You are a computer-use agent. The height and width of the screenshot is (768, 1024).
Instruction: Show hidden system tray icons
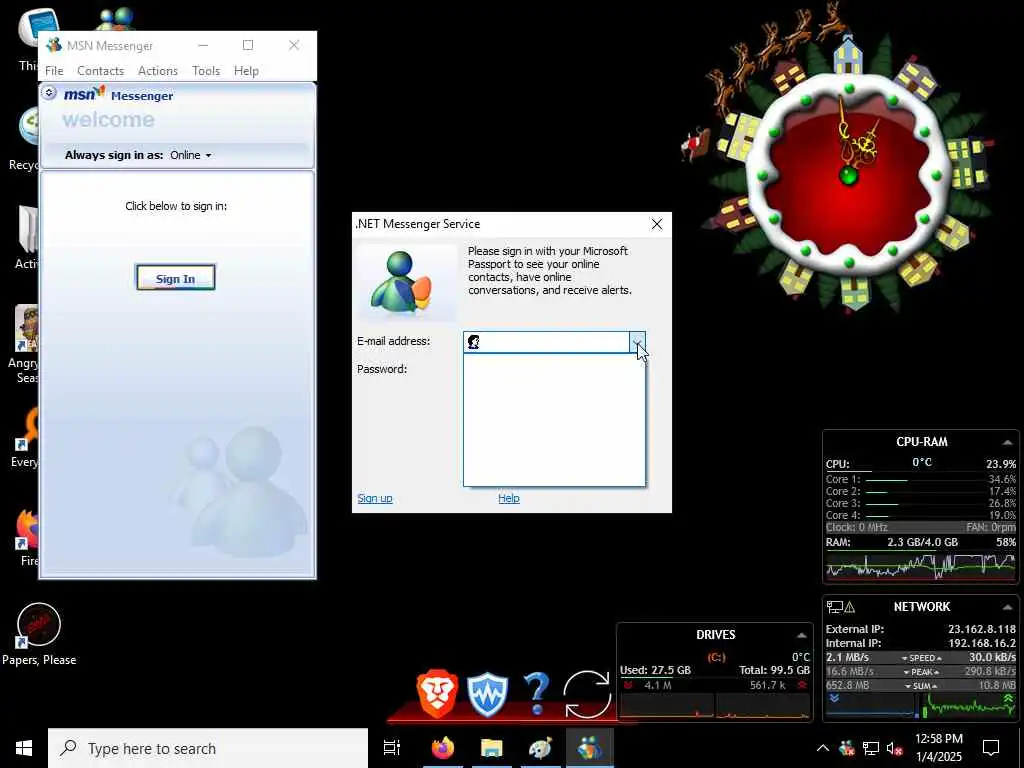tap(823, 748)
